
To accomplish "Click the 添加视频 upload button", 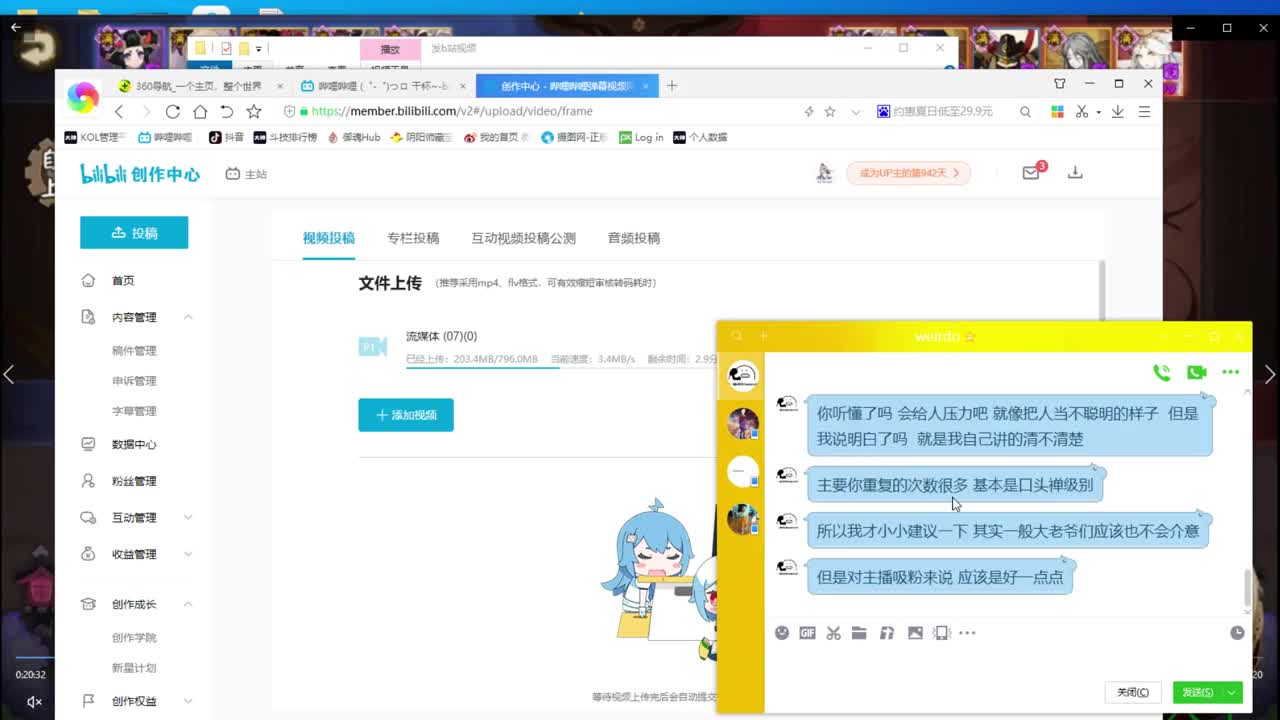I will click(x=405, y=415).
